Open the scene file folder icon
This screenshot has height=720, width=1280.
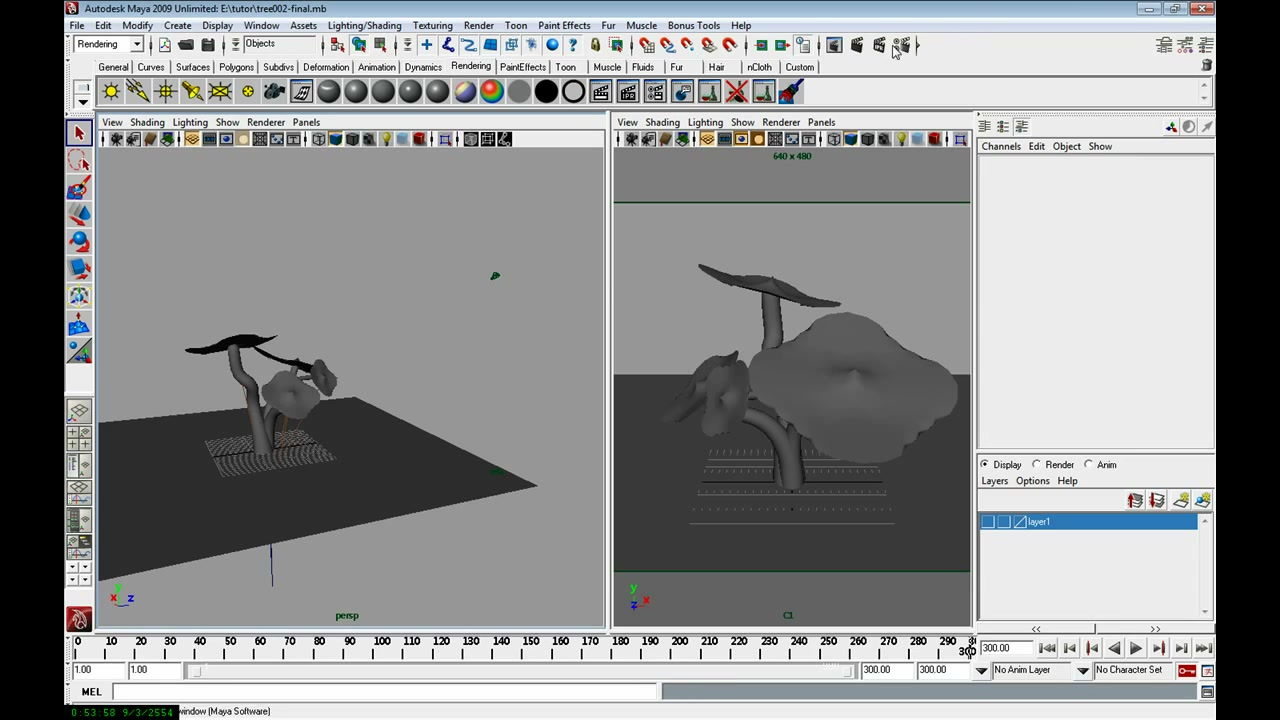[x=186, y=45]
